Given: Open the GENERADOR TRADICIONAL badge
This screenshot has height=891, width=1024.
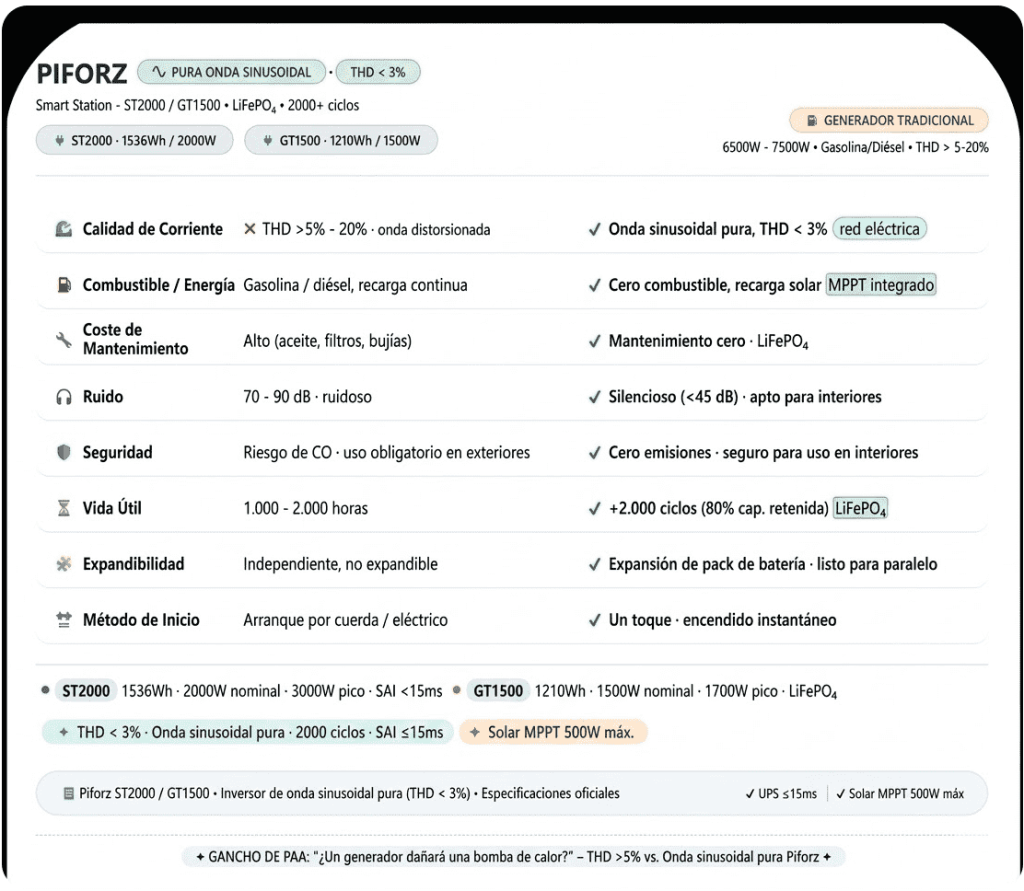Looking at the screenshot, I should pyautogui.click(x=888, y=120).
